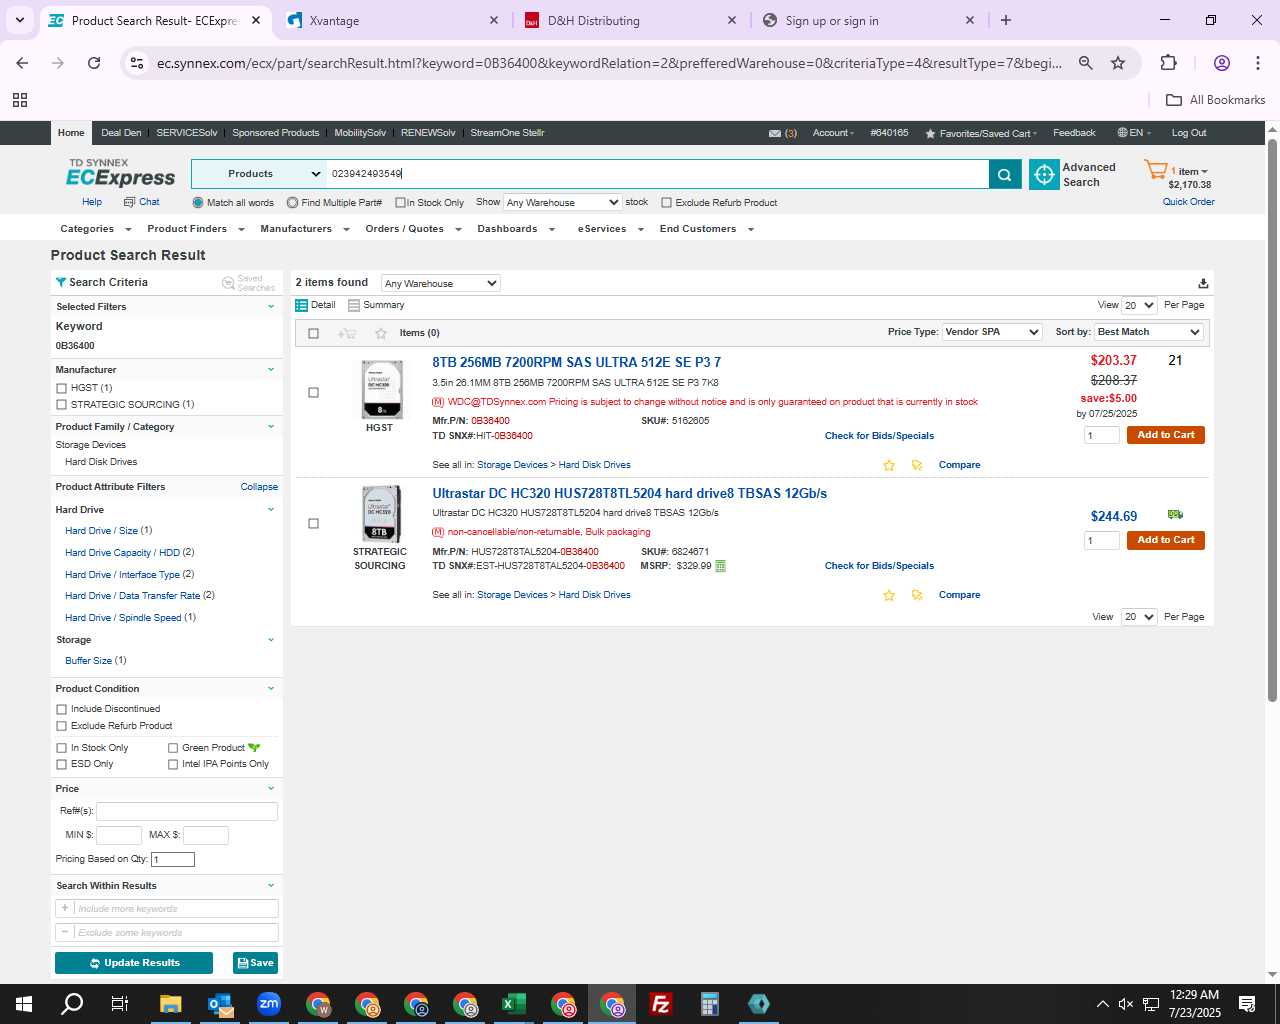Check Include Discontinued option
This screenshot has width=1280, height=1024.
point(62,709)
